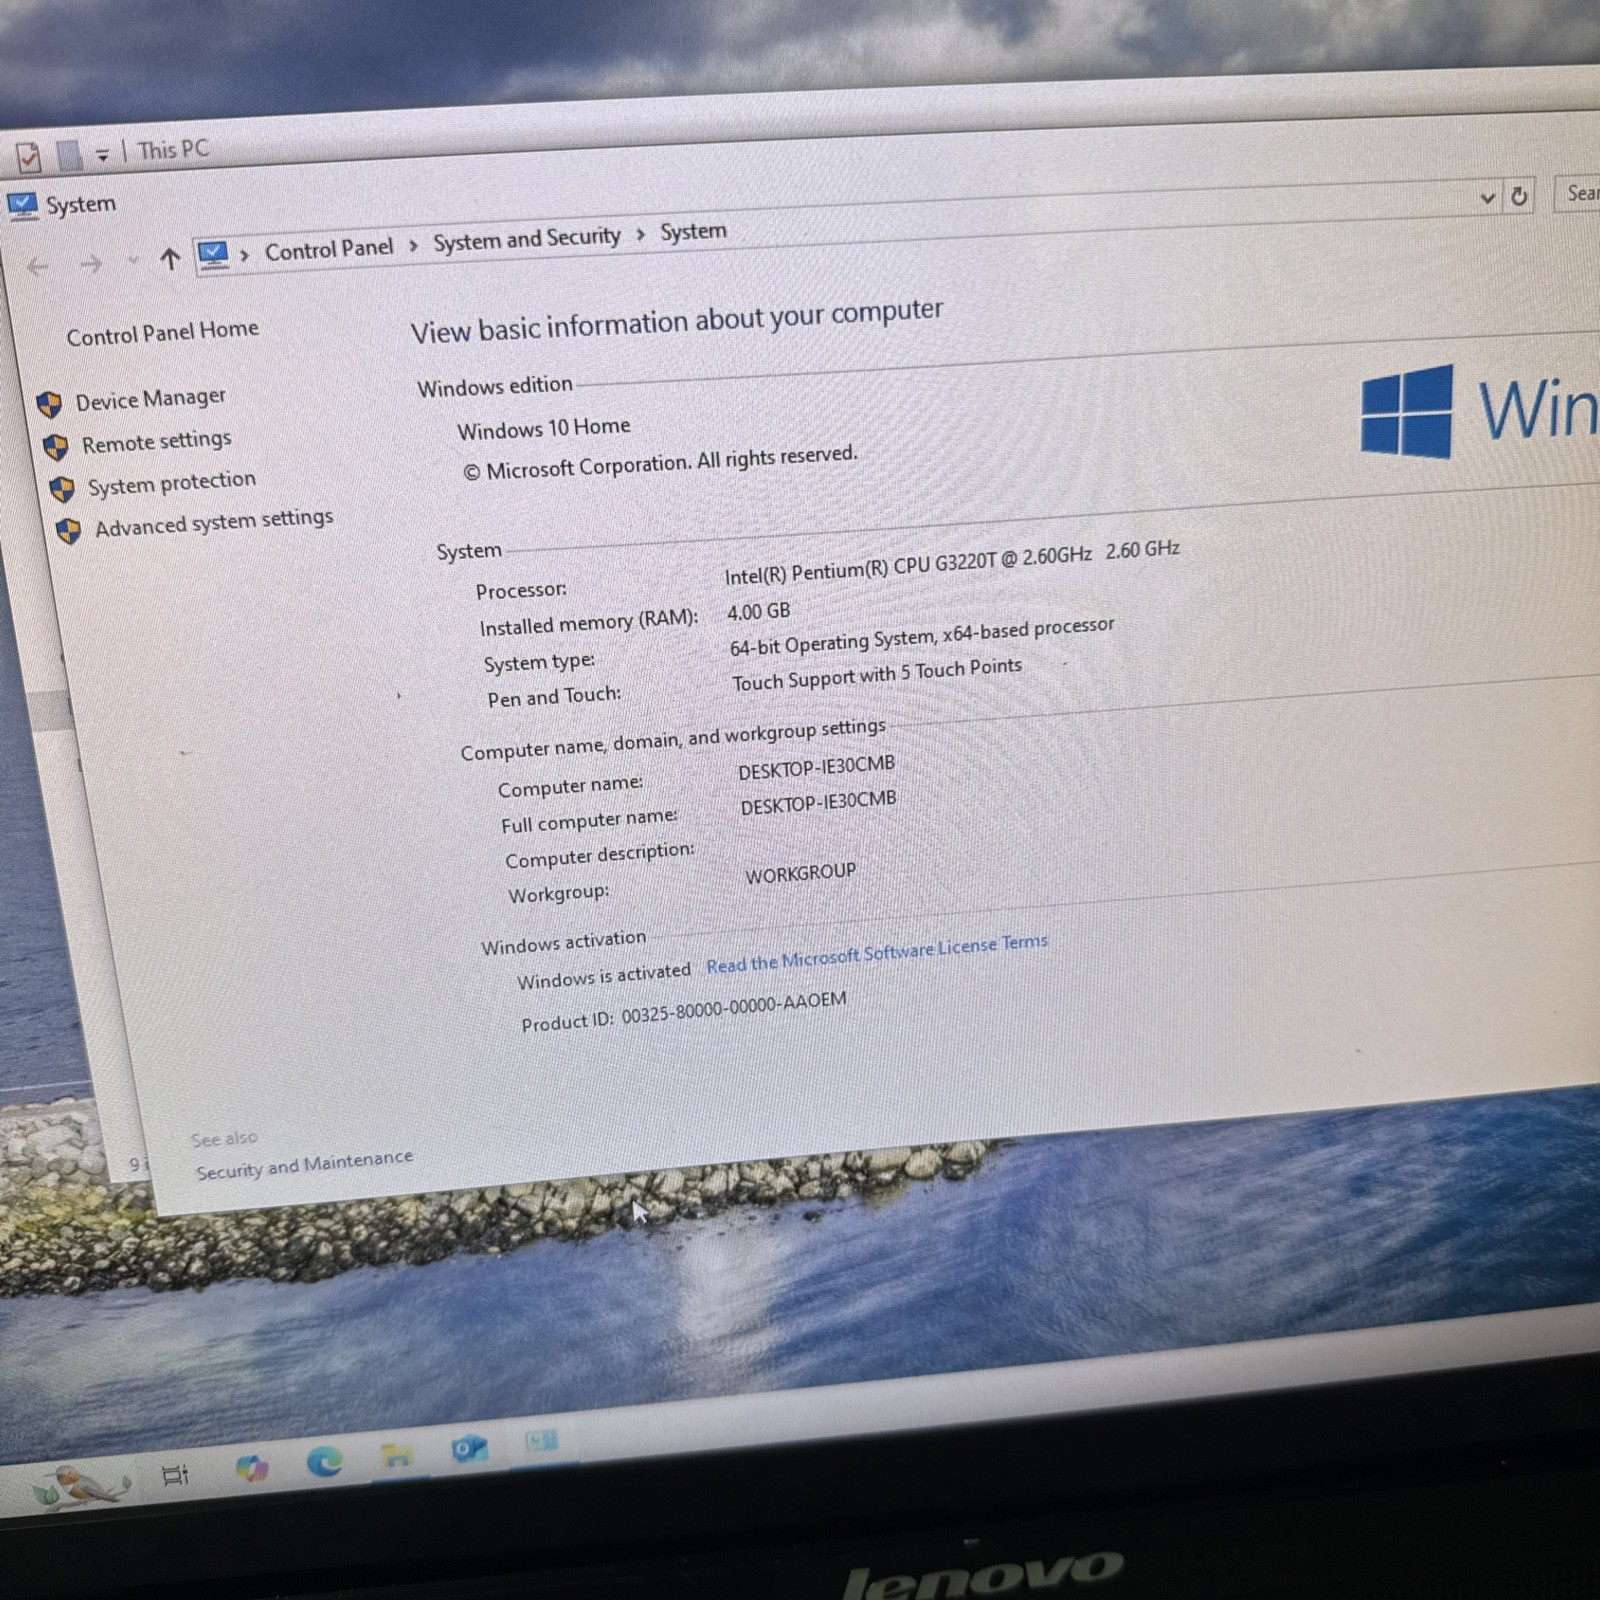Click the Search box in Control Panel
1600x1600 pixels.
tap(1577, 193)
